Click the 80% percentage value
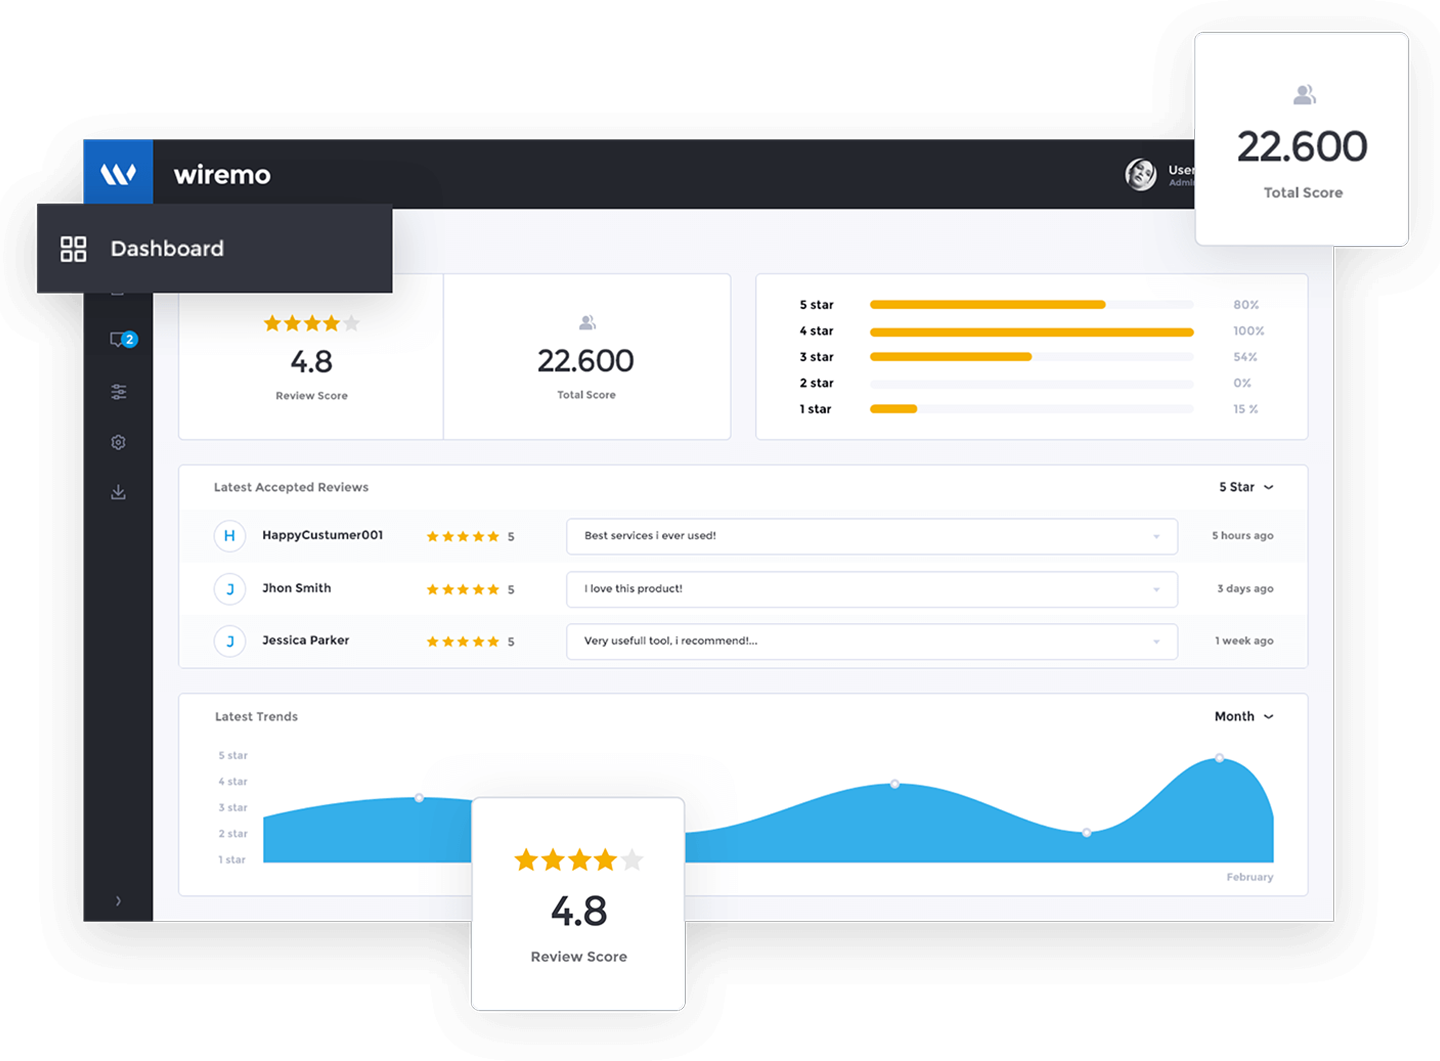1440x1061 pixels. click(1246, 305)
